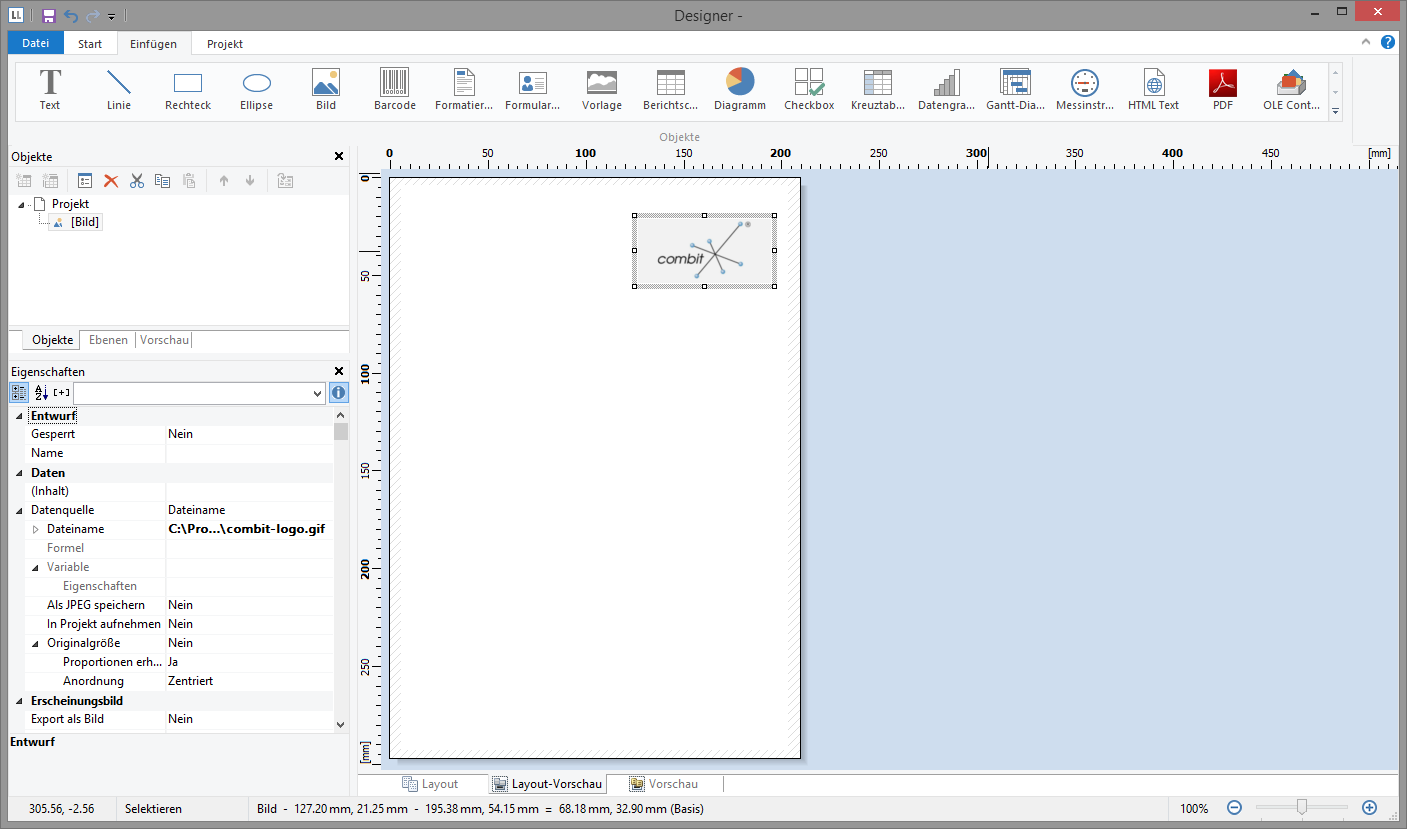The height and width of the screenshot is (829, 1407).
Task: Select the Text object tool
Action: (x=50, y=89)
